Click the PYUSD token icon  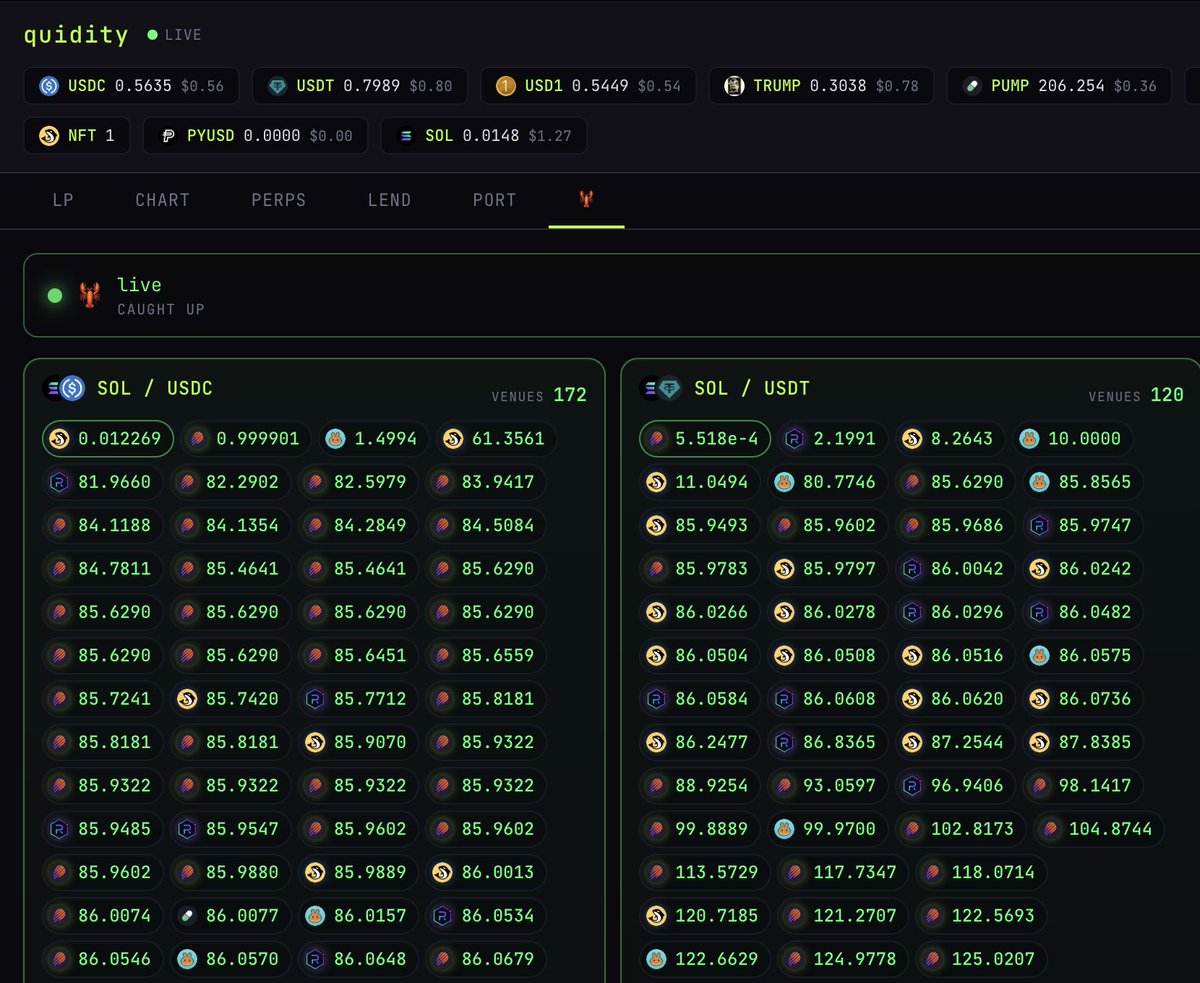169,135
